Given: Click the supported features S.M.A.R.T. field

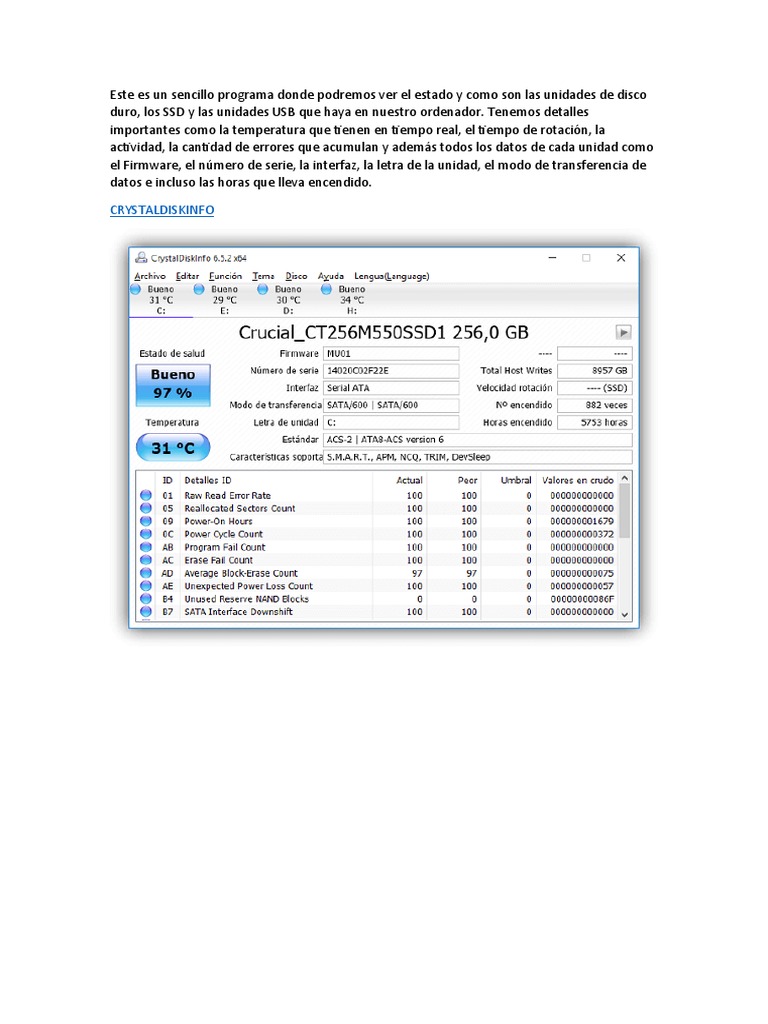Looking at the screenshot, I should pyautogui.click(x=477, y=457).
